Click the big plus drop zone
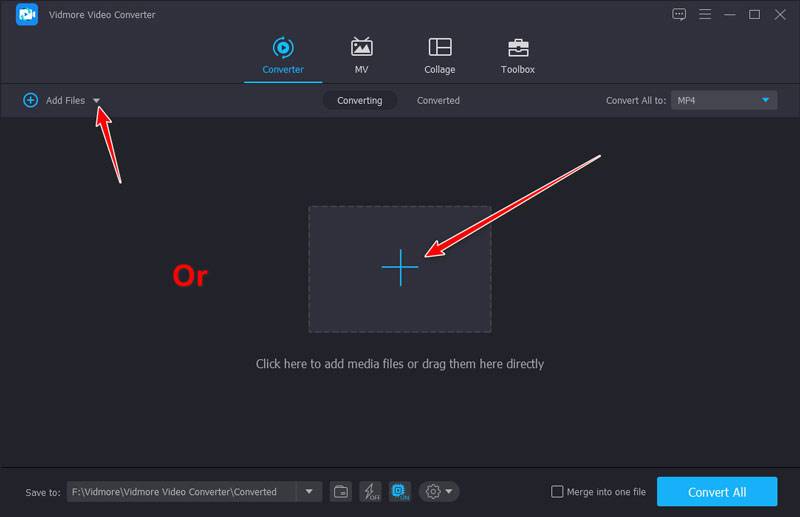 pos(400,268)
